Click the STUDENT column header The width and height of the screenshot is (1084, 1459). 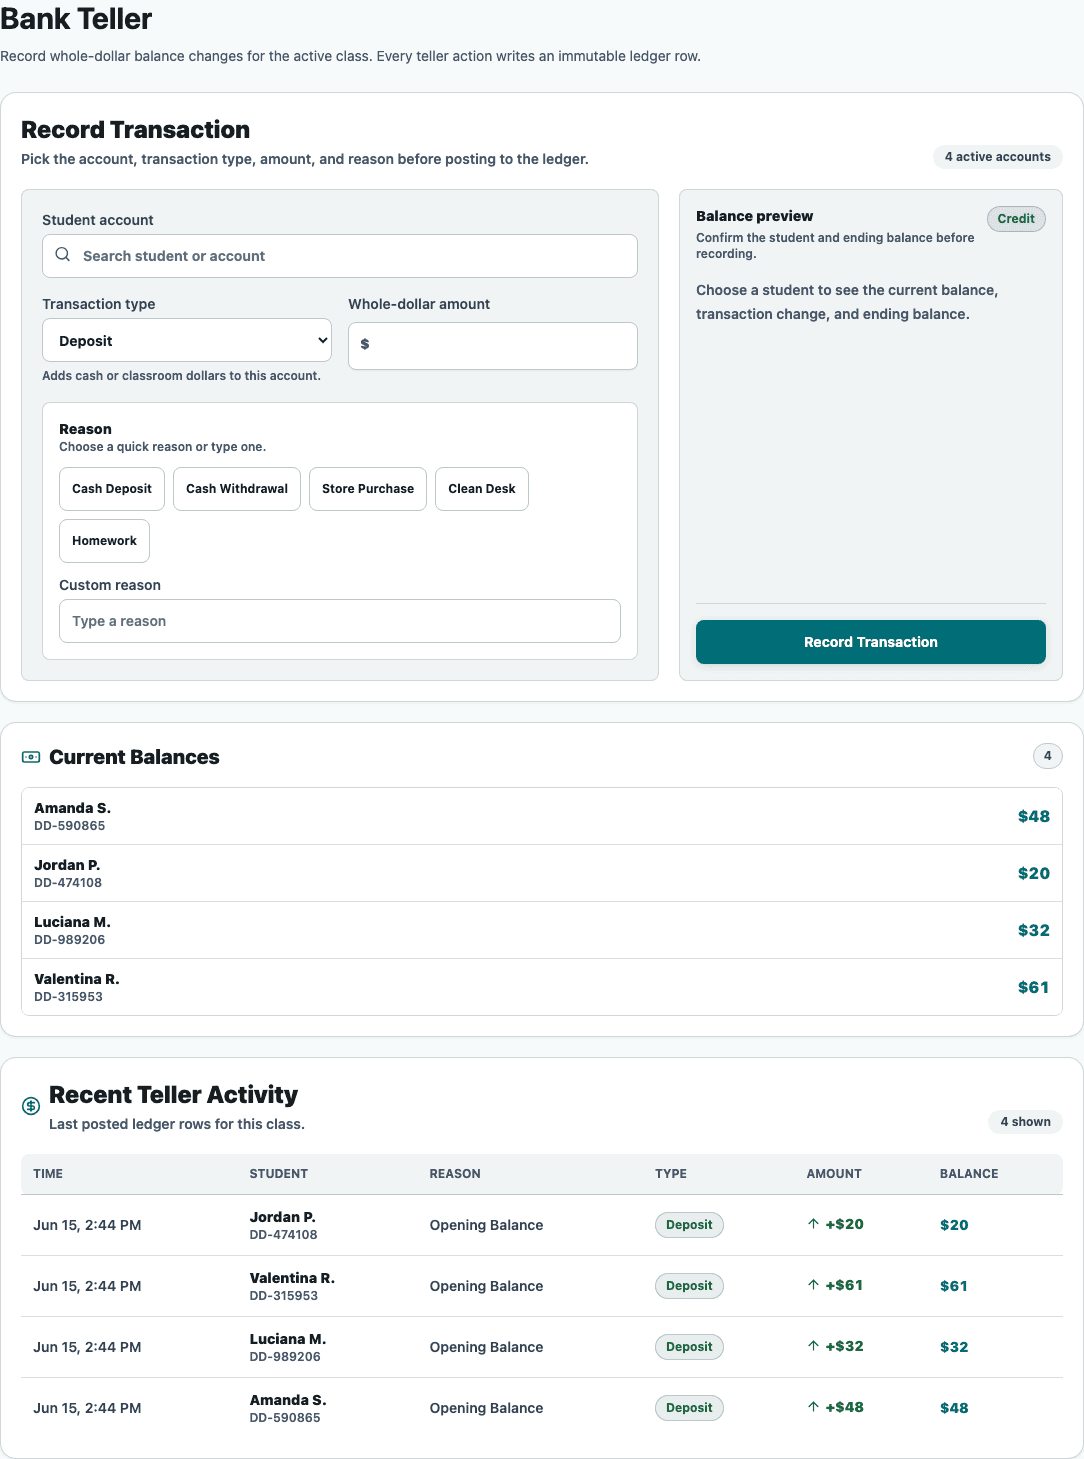click(x=279, y=1174)
